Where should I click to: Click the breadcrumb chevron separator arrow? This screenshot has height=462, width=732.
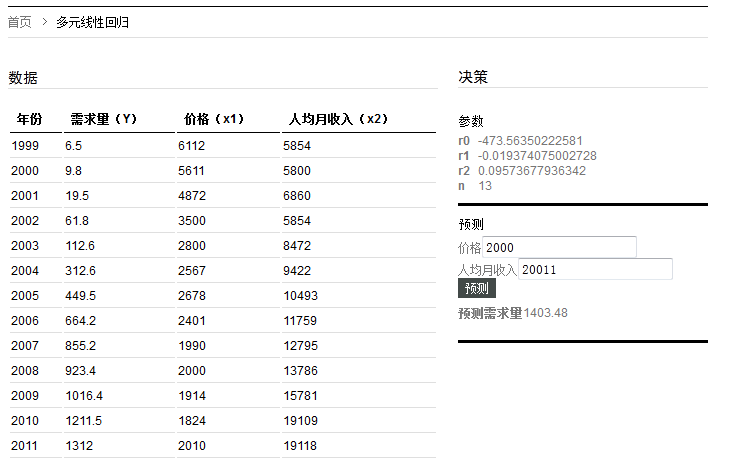[45, 22]
